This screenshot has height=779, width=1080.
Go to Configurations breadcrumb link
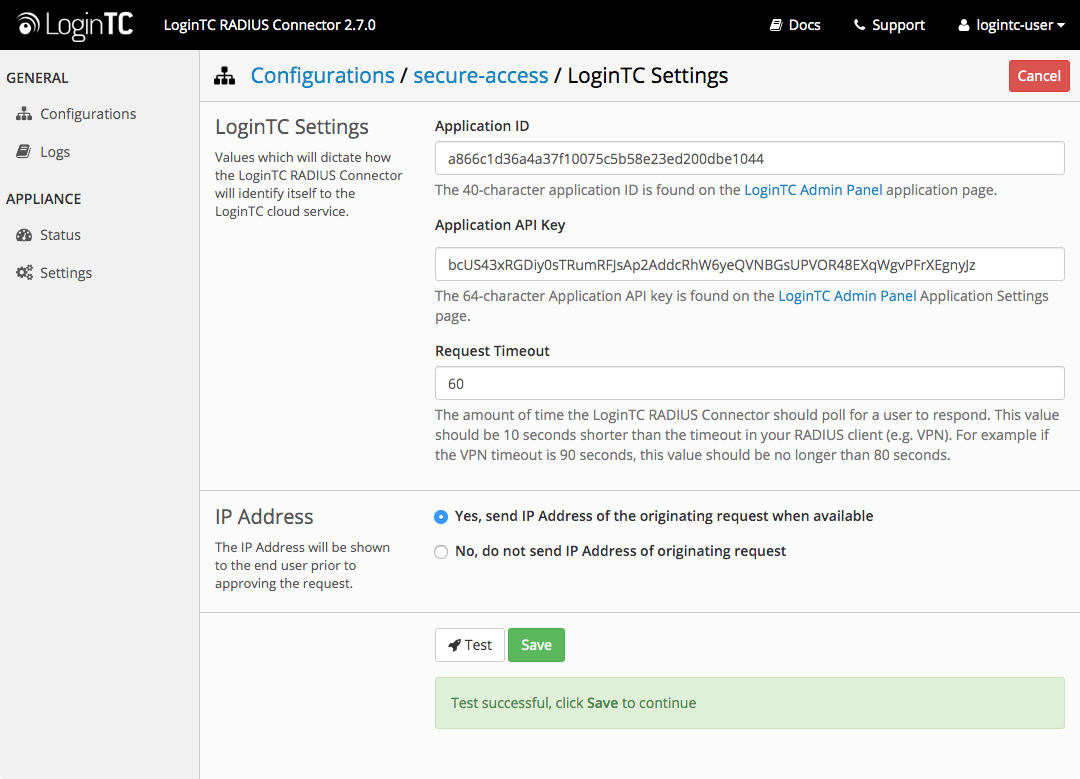click(322, 75)
